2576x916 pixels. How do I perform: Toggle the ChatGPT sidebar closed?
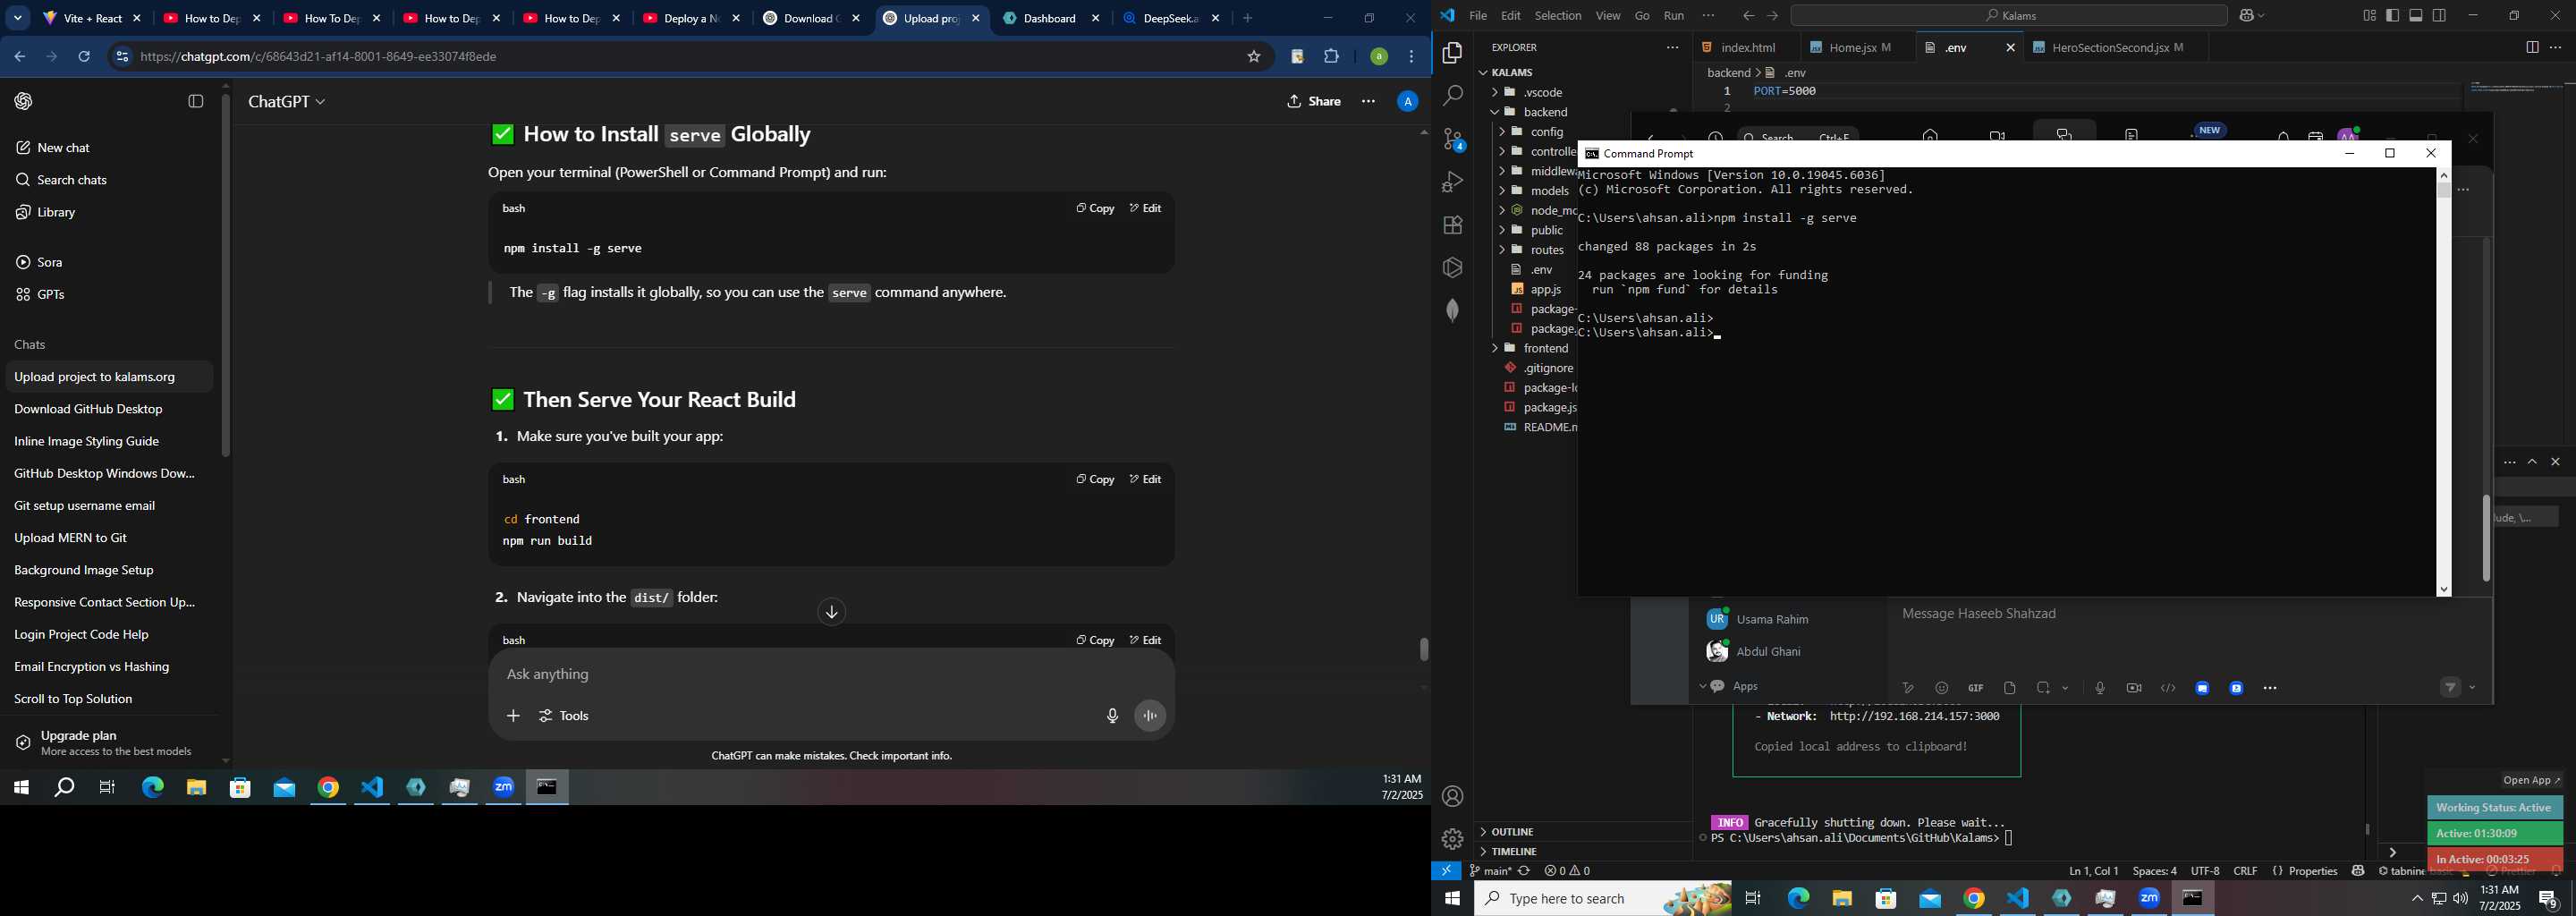tap(196, 101)
